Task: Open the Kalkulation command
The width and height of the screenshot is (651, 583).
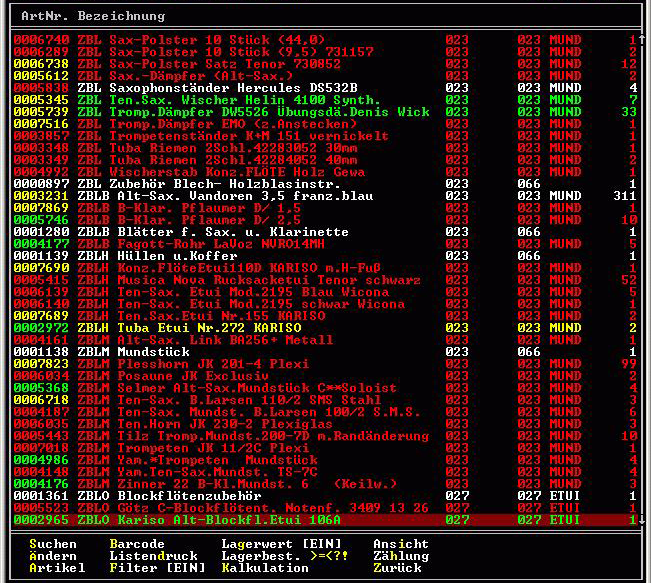Action: [x=265, y=568]
